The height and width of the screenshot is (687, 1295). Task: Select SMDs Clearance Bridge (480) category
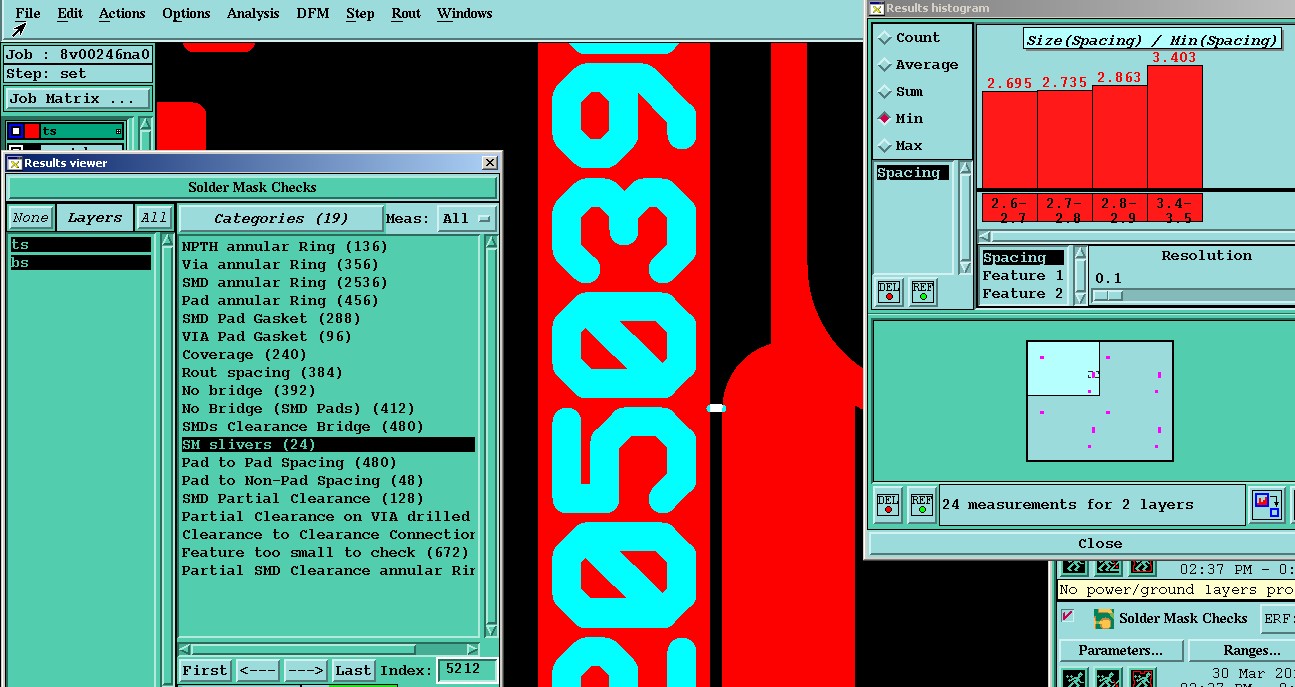[327, 426]
